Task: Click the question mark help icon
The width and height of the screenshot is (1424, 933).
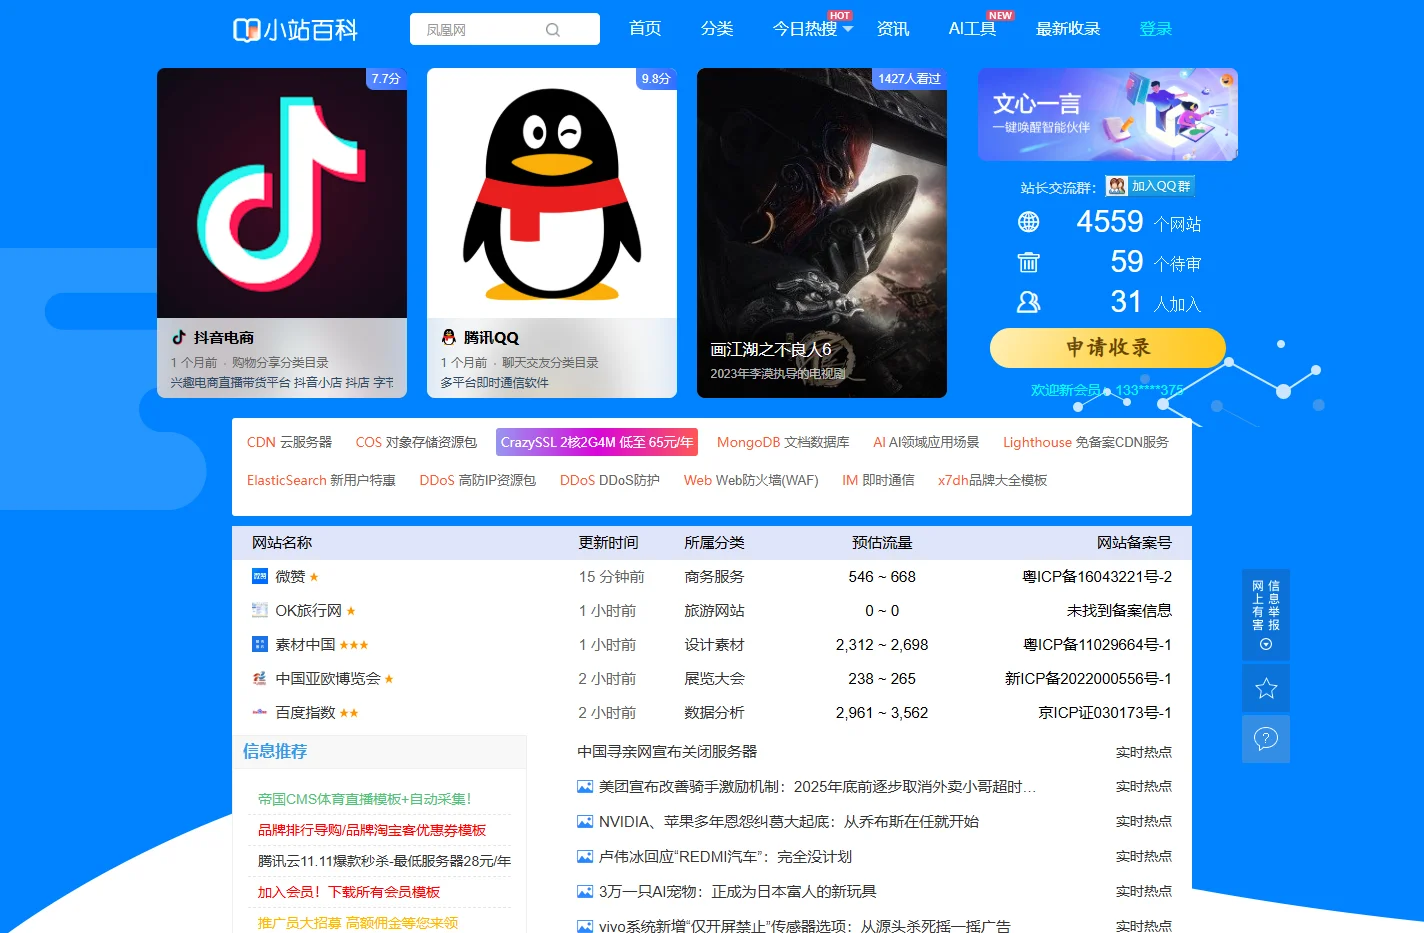Action: pos(1266,739)
